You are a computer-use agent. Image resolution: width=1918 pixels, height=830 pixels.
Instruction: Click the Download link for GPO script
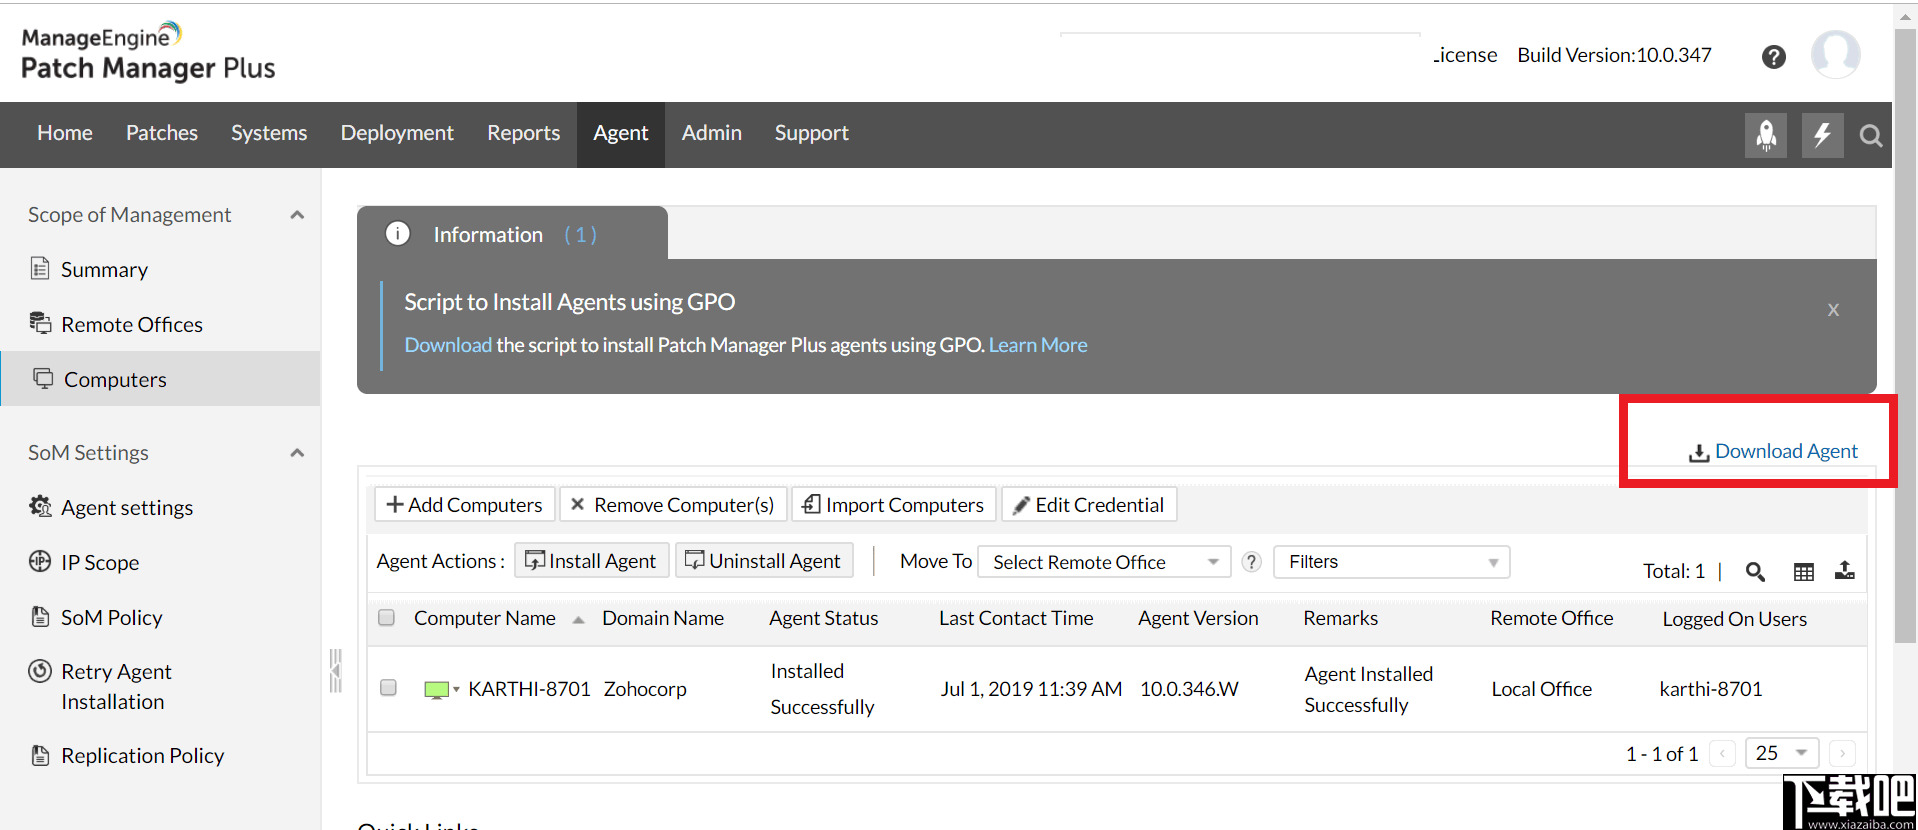tap(448, 345)
